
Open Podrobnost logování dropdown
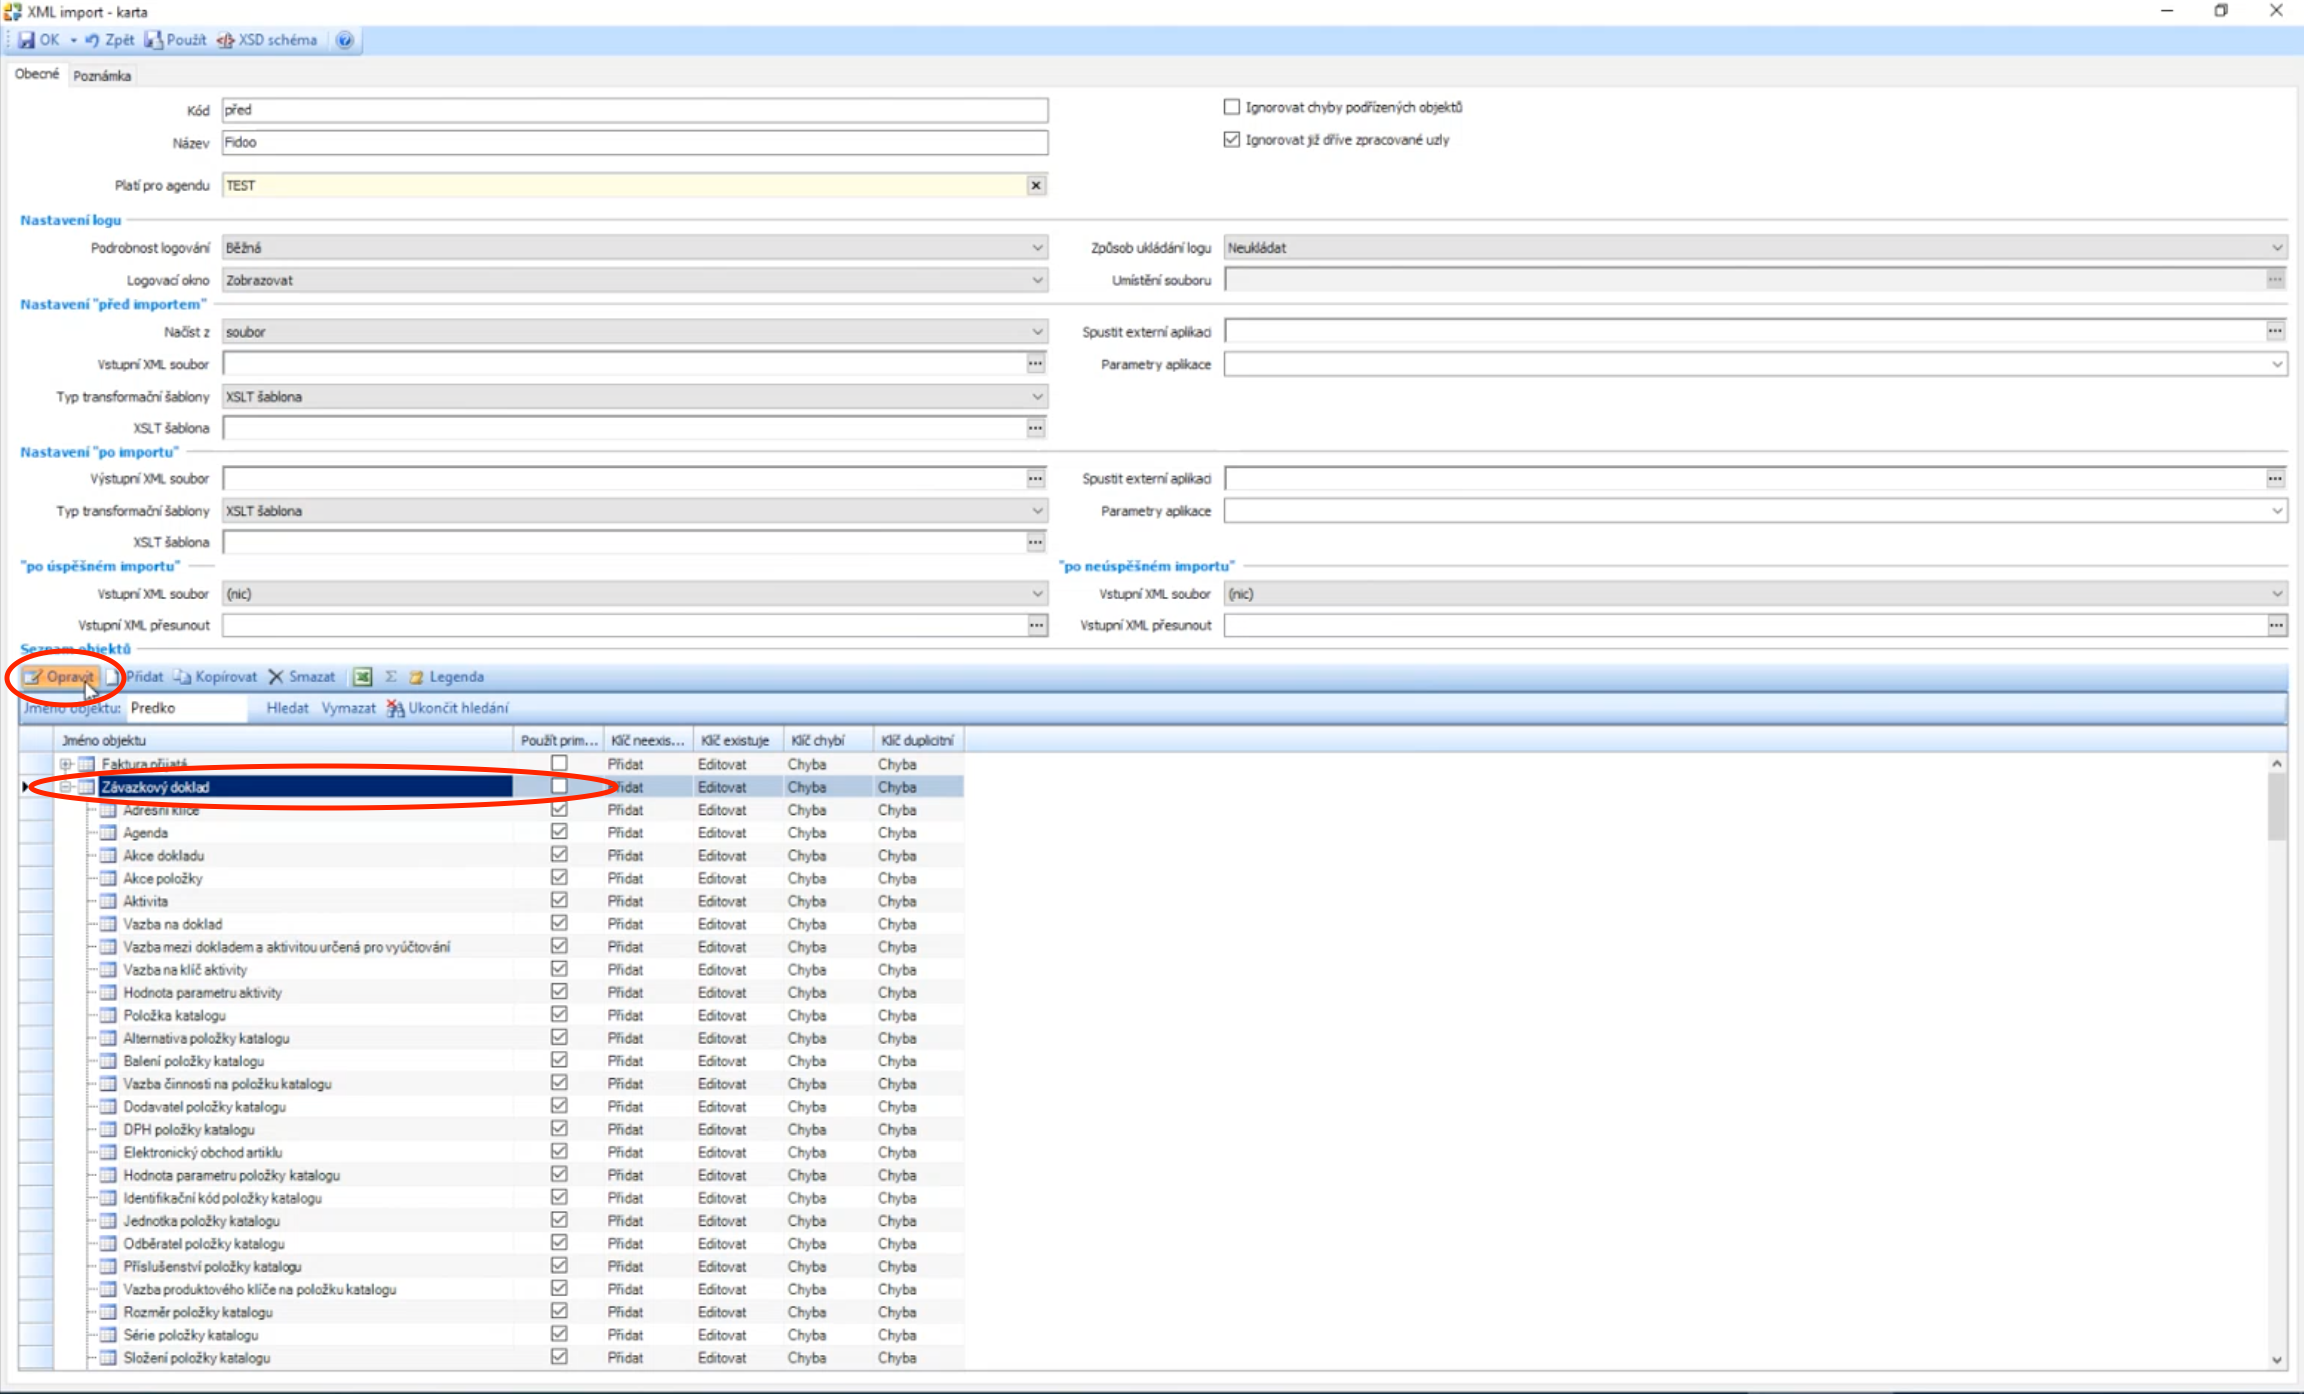point(1037,248)
